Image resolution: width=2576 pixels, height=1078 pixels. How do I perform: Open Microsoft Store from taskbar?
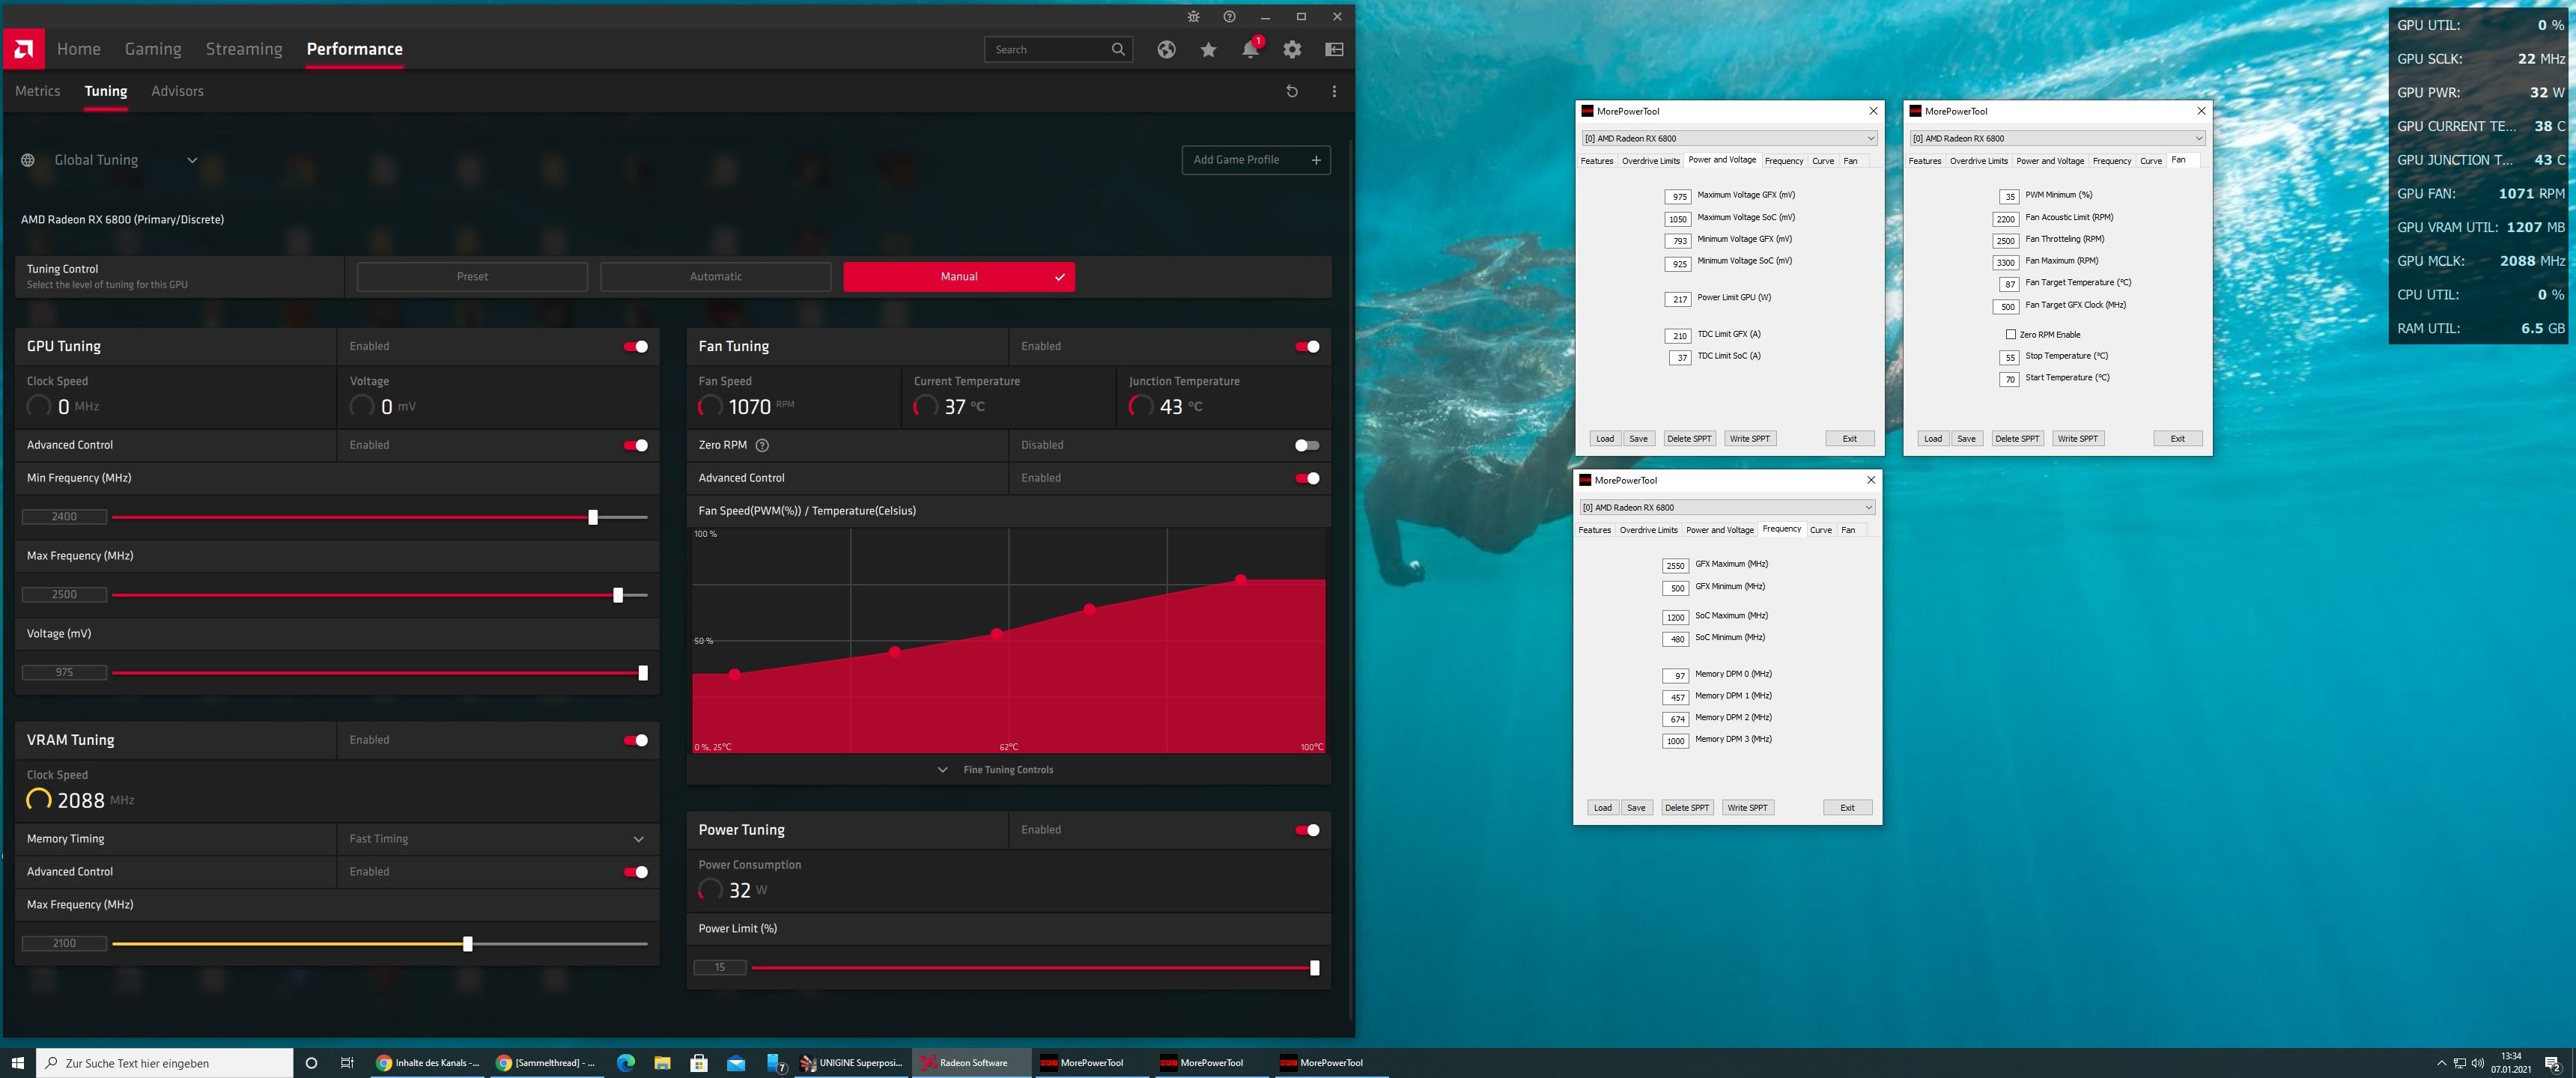(x=699, y=1063)
